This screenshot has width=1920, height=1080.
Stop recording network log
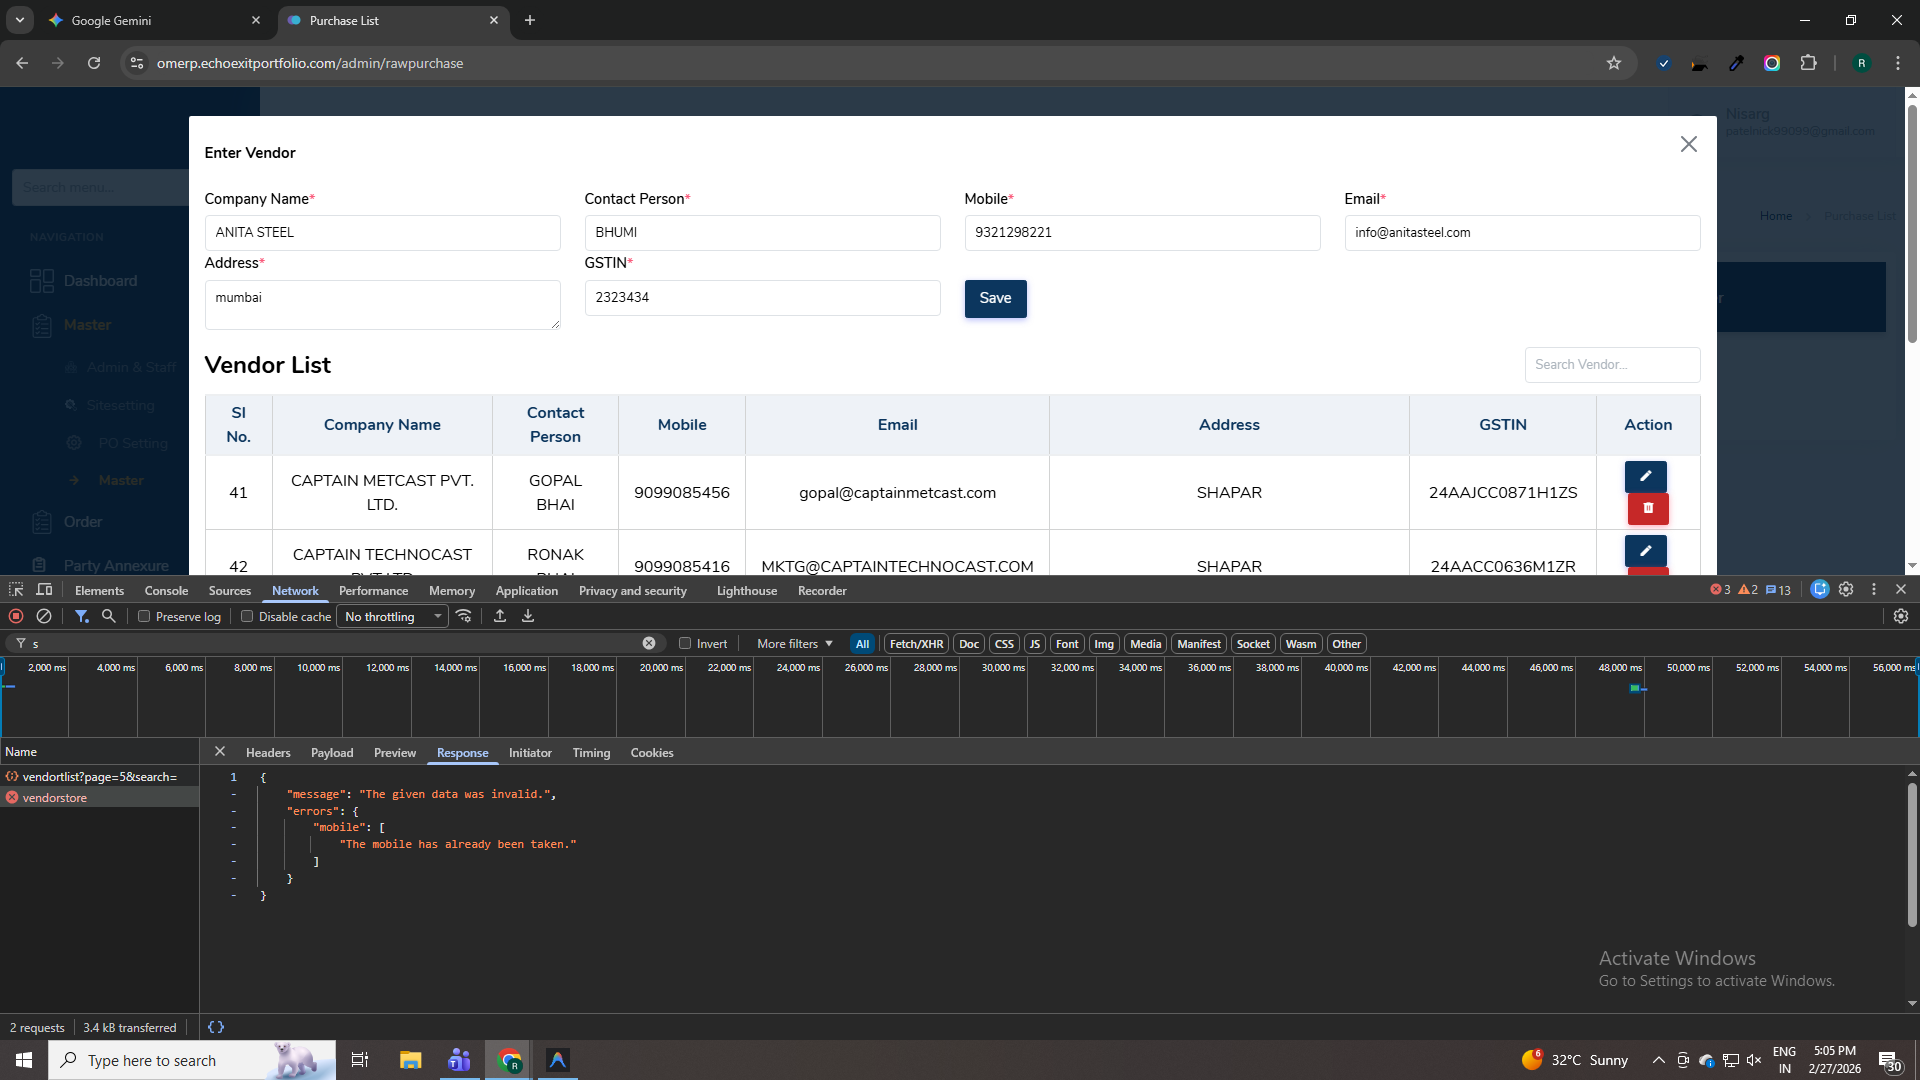click(16, 616)
